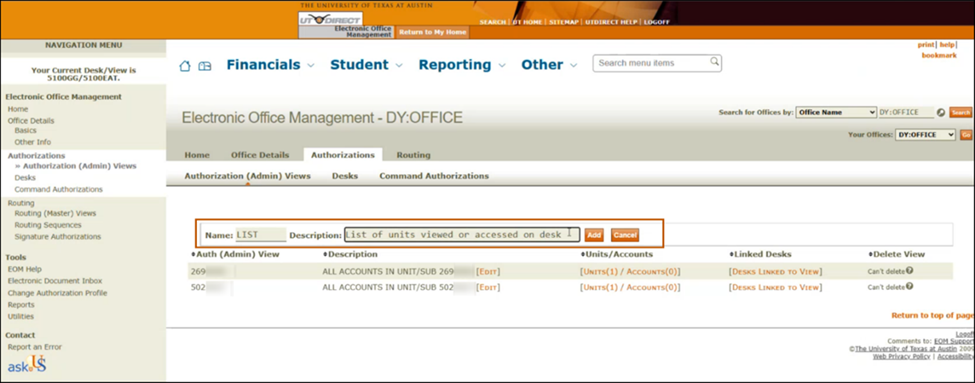Screen dimensions: 975x383
Task: Click help icon for view 502 delete
Action: pos(909,287)
